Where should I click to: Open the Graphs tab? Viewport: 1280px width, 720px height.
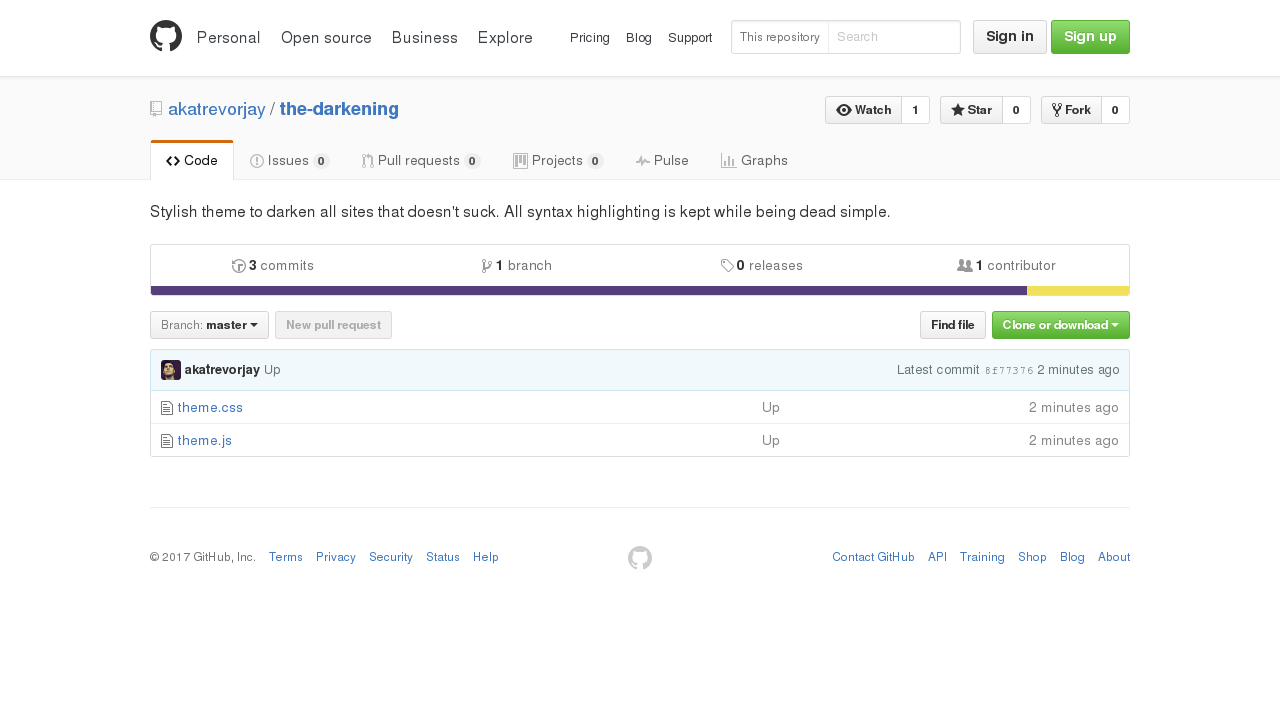(x=754, y=161)
